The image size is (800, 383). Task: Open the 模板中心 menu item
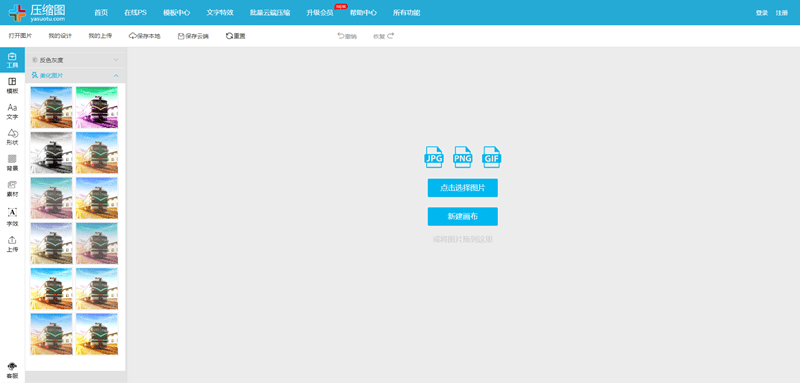tap(177, 13)
